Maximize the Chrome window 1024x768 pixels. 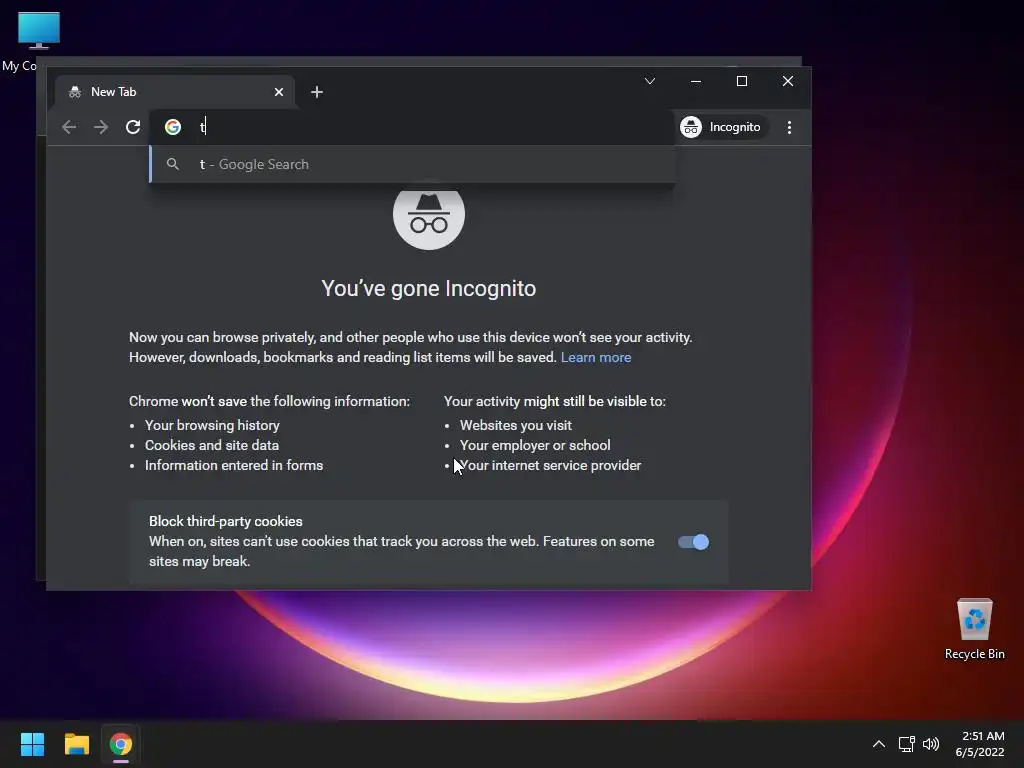(742, 81)
